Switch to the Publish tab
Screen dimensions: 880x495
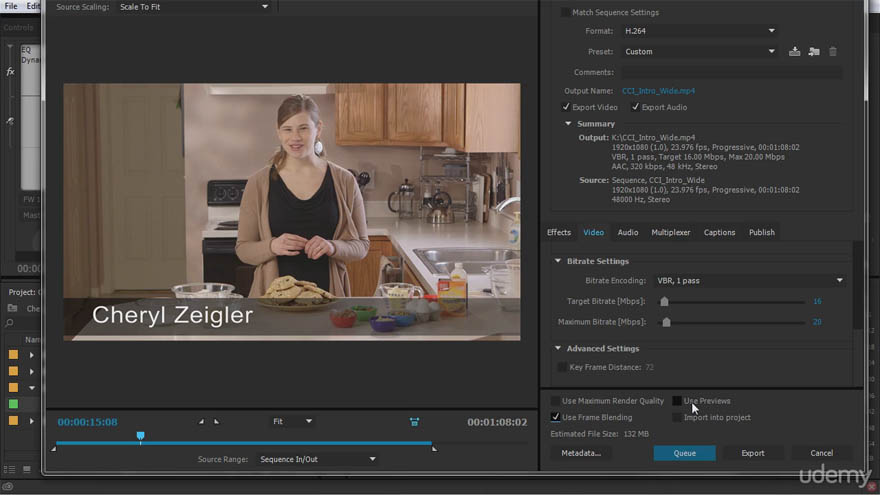(762, 232)
